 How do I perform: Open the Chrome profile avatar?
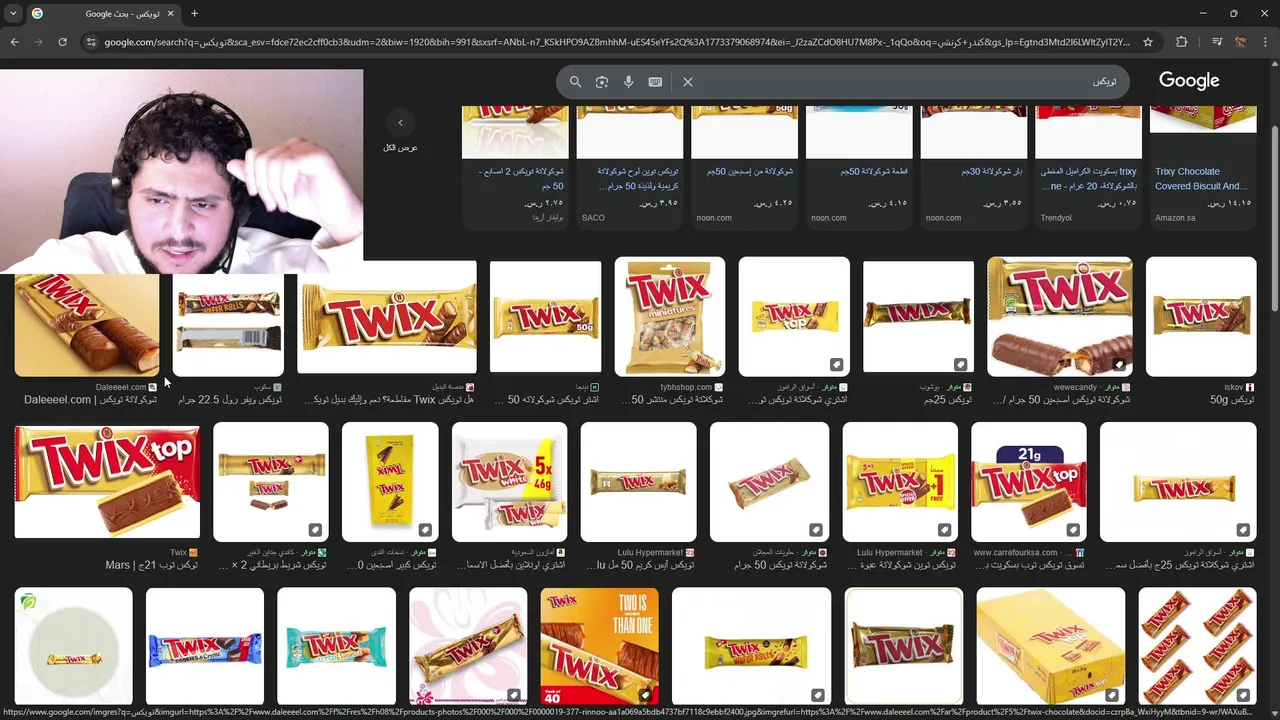pyautogui.click(x=1241, y=42)
